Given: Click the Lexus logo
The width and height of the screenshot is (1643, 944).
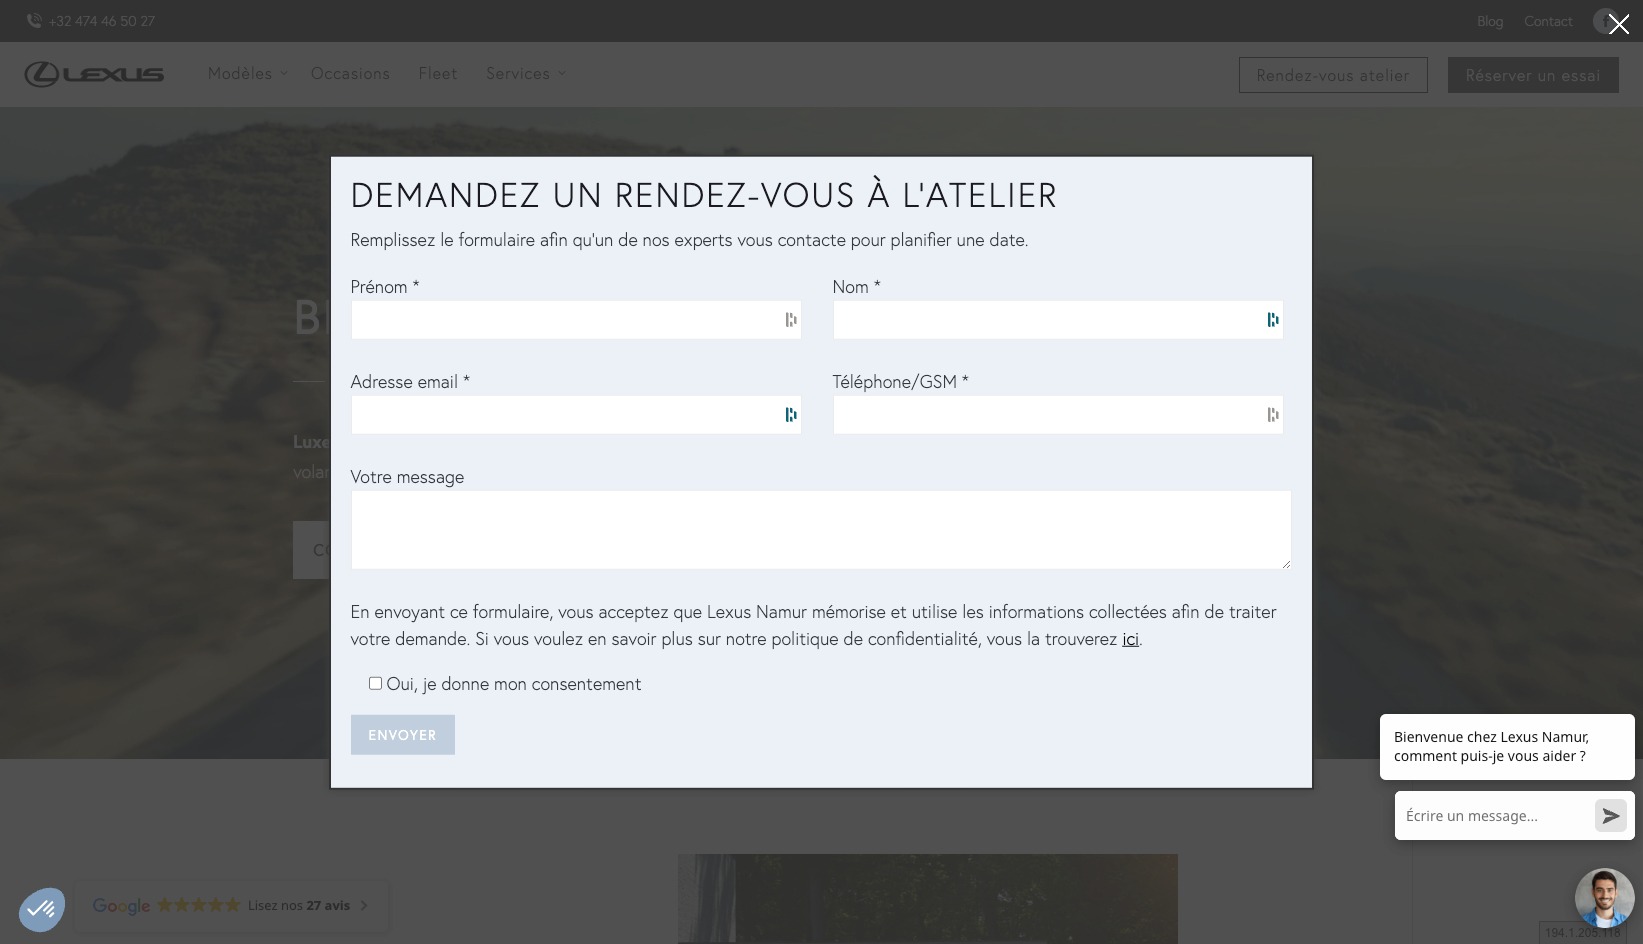Looking at the screenshot, I should [x=94, y=74].
